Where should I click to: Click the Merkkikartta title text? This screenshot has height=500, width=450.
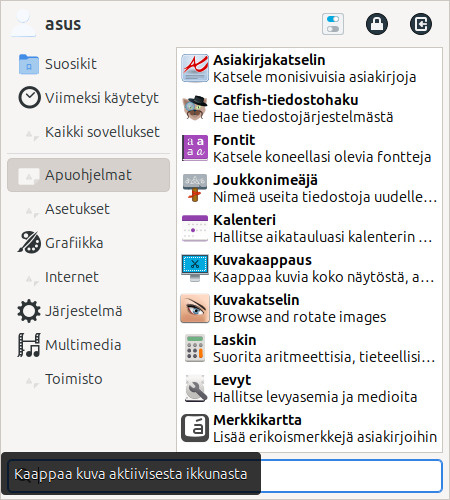coord(257,420)
